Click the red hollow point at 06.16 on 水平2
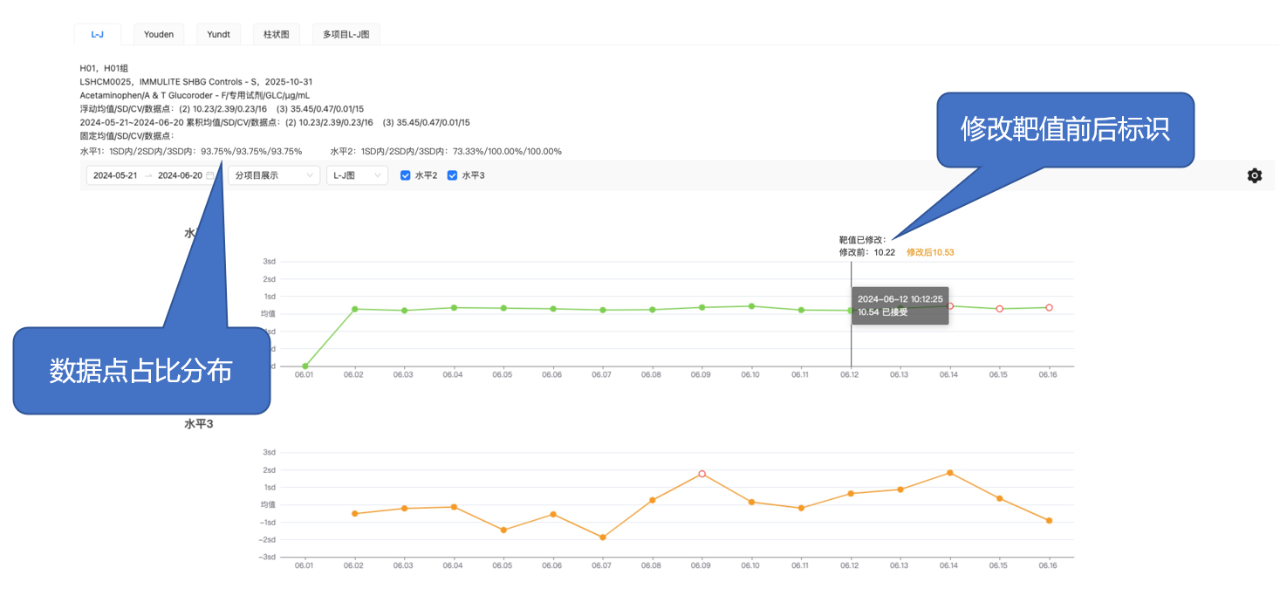This screenshot has width=1280, height=607. (1048, 308)
